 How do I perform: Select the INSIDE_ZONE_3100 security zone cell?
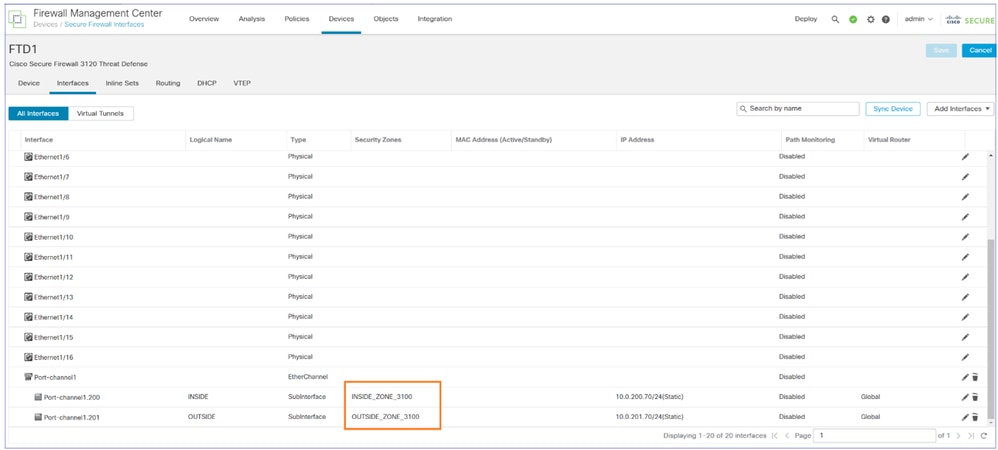click(382, 397)
